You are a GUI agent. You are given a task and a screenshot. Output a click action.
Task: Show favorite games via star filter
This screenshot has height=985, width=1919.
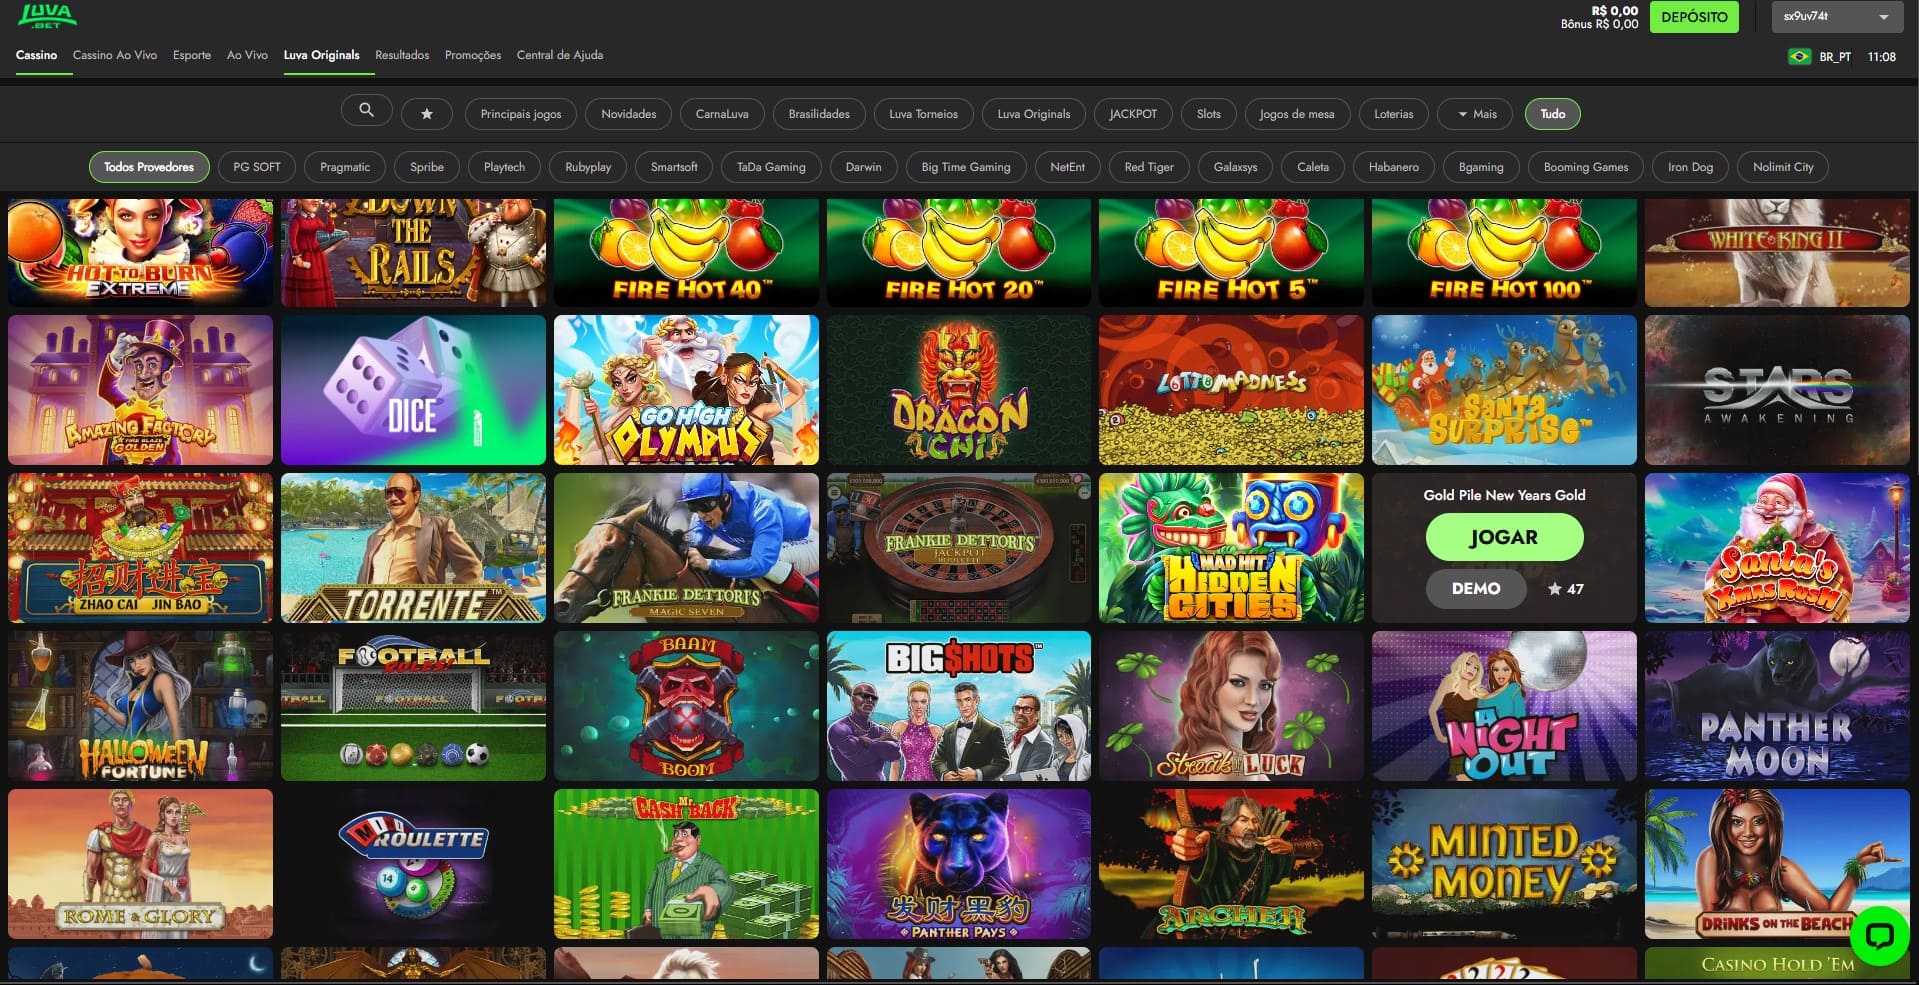coord(427,114)
